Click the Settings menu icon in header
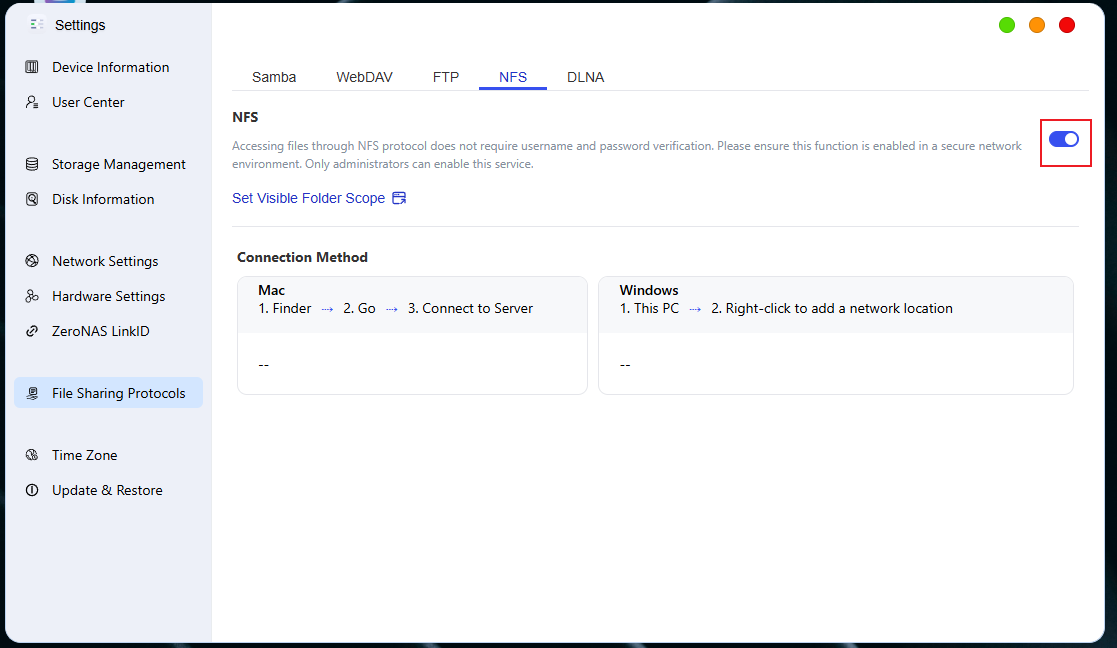Viewport: 1117px width, 648px height. (37, 24)
